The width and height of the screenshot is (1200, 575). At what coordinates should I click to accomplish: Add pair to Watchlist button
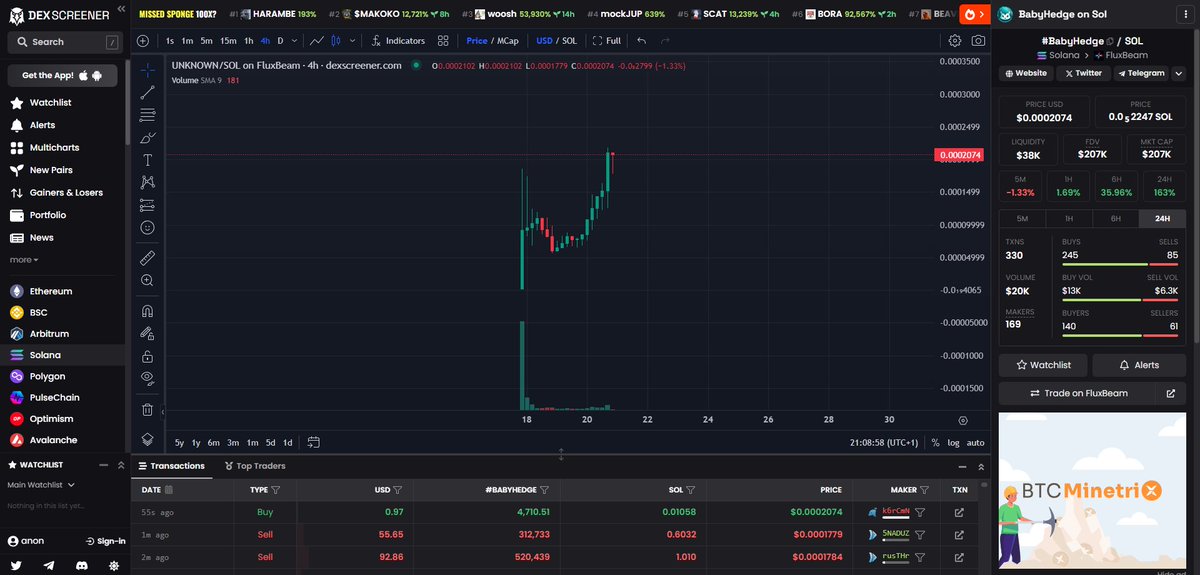coord(1043,365)
